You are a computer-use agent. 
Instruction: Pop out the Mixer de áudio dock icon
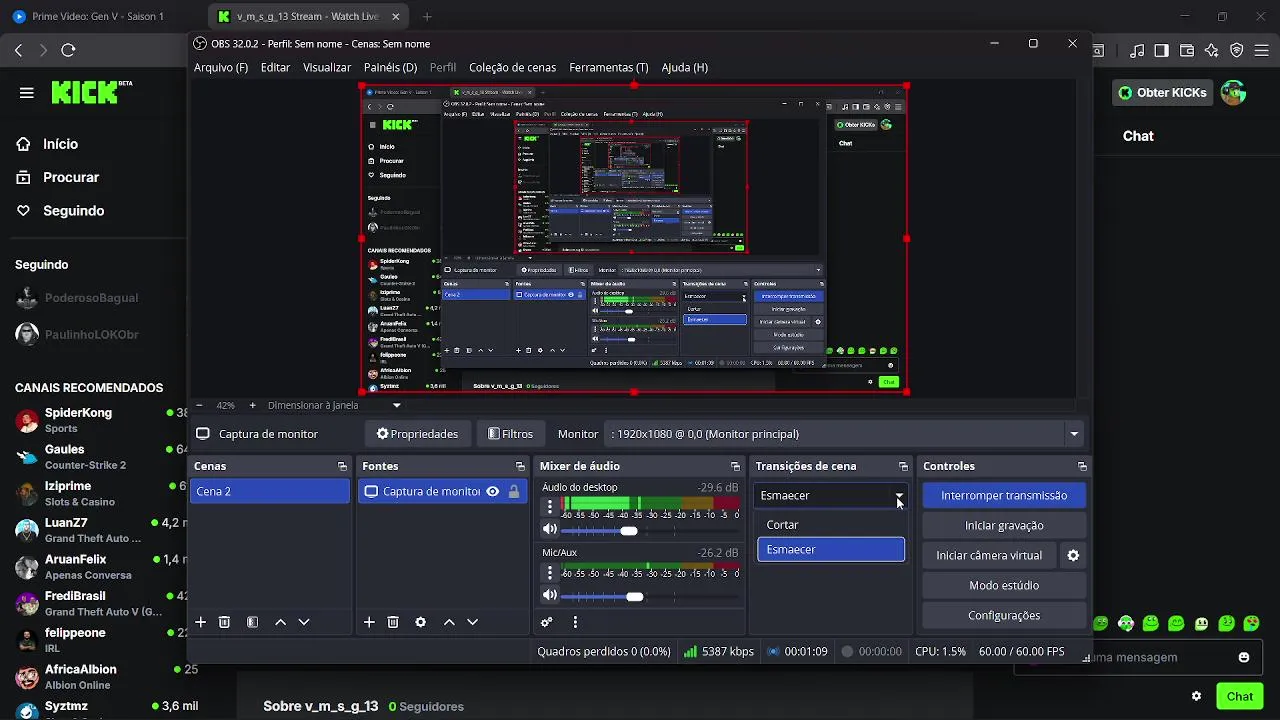click(735, 466)
